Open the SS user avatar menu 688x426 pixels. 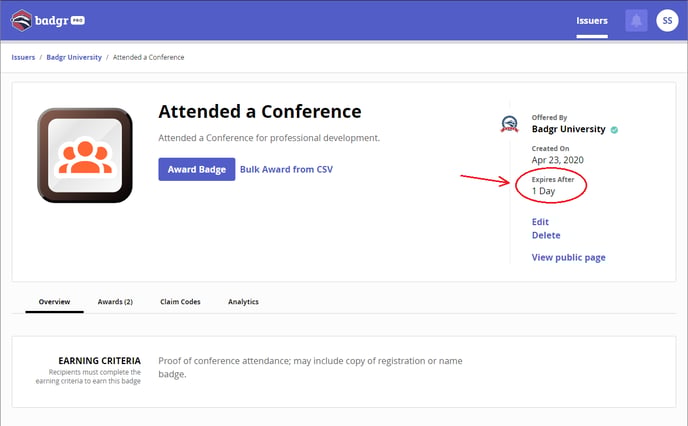click(667, 21)
